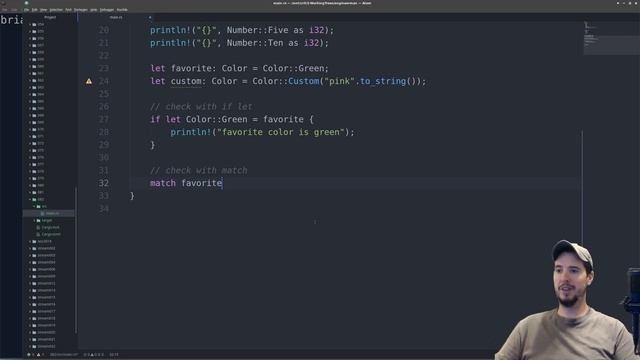Open the Packages menu
The height and width of the screenshot is (360, 640).
point(81,9)
